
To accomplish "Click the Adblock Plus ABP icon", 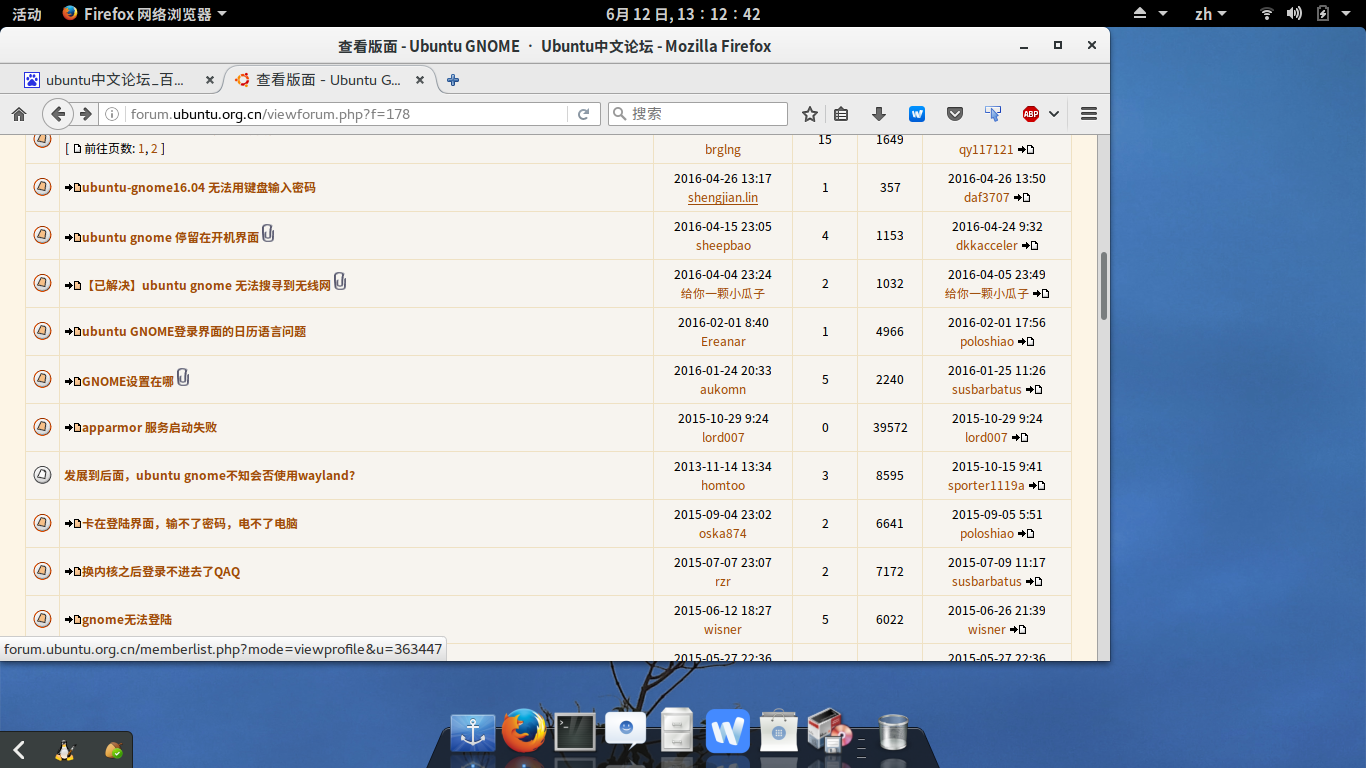I will tap(1031, 114).
